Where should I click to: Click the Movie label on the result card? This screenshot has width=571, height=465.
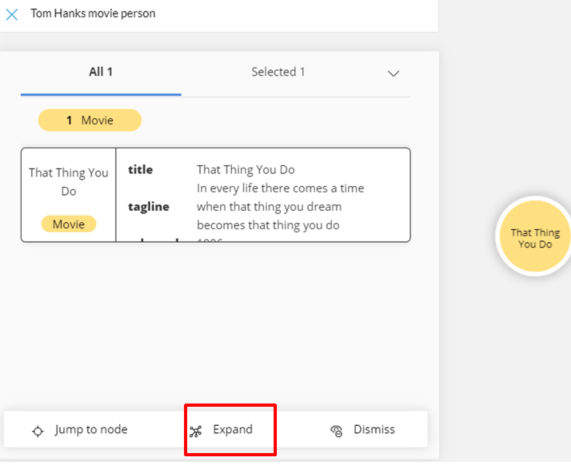tap(68, 224)
